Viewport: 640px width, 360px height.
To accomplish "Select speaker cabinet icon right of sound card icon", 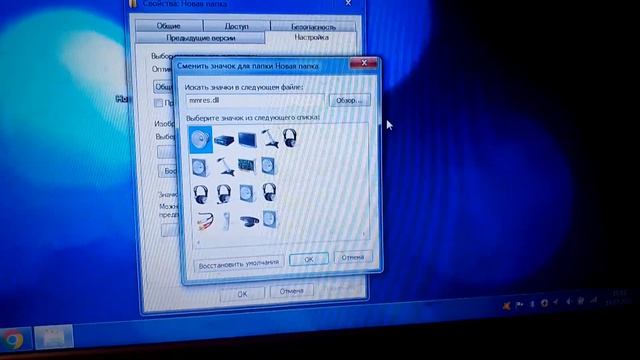I will [x=269, y=166].
